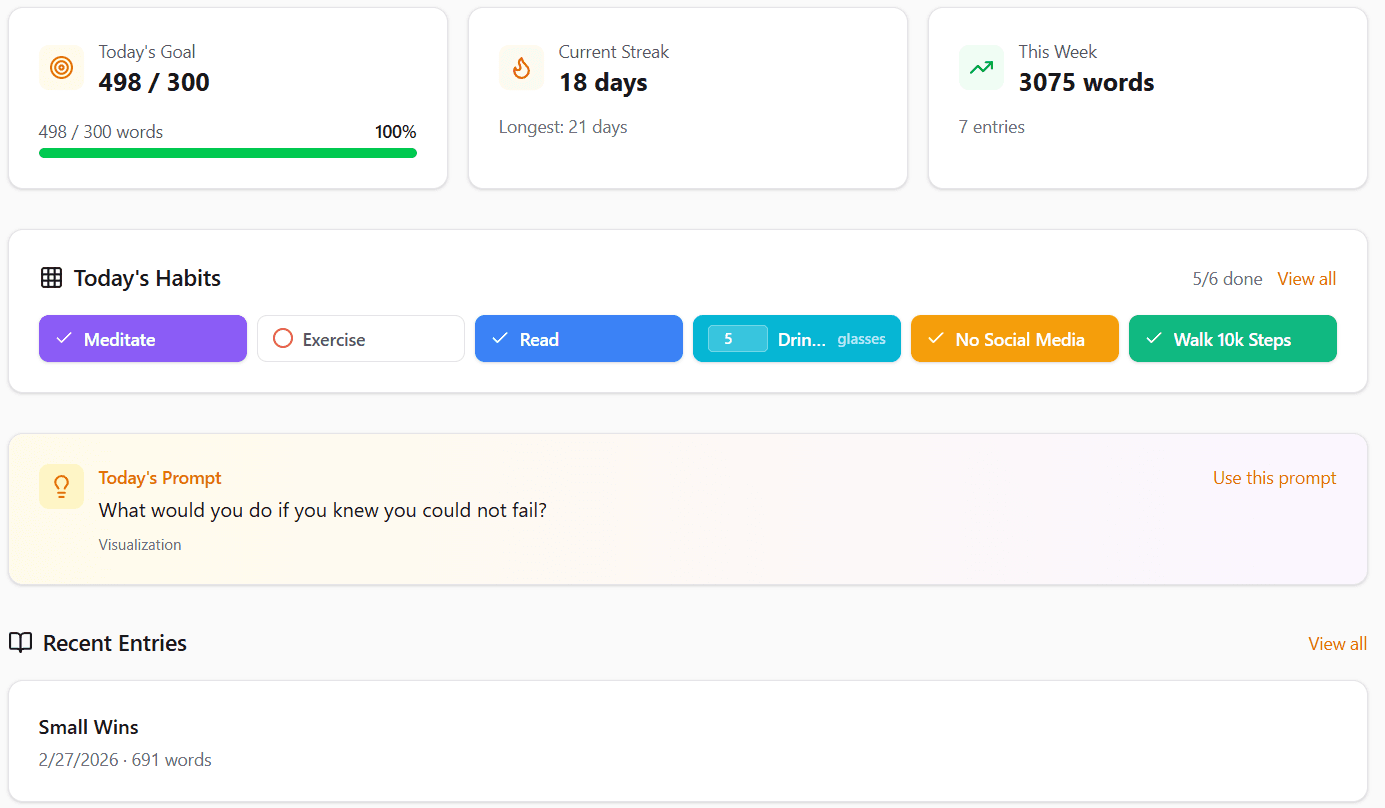Toggle the Meditate habit off
Screen dimensions: 1385x808
coord(142,339)
